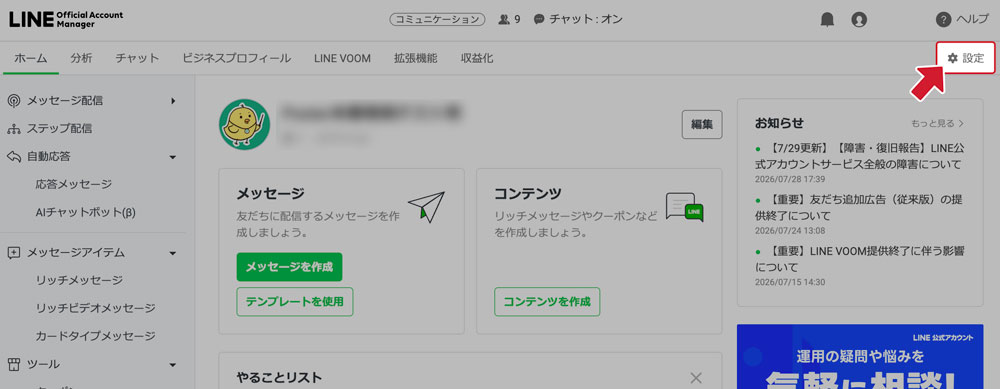1000x389 pixels.
Task: Click the テンプレートを使用 button
Action: 295,302
